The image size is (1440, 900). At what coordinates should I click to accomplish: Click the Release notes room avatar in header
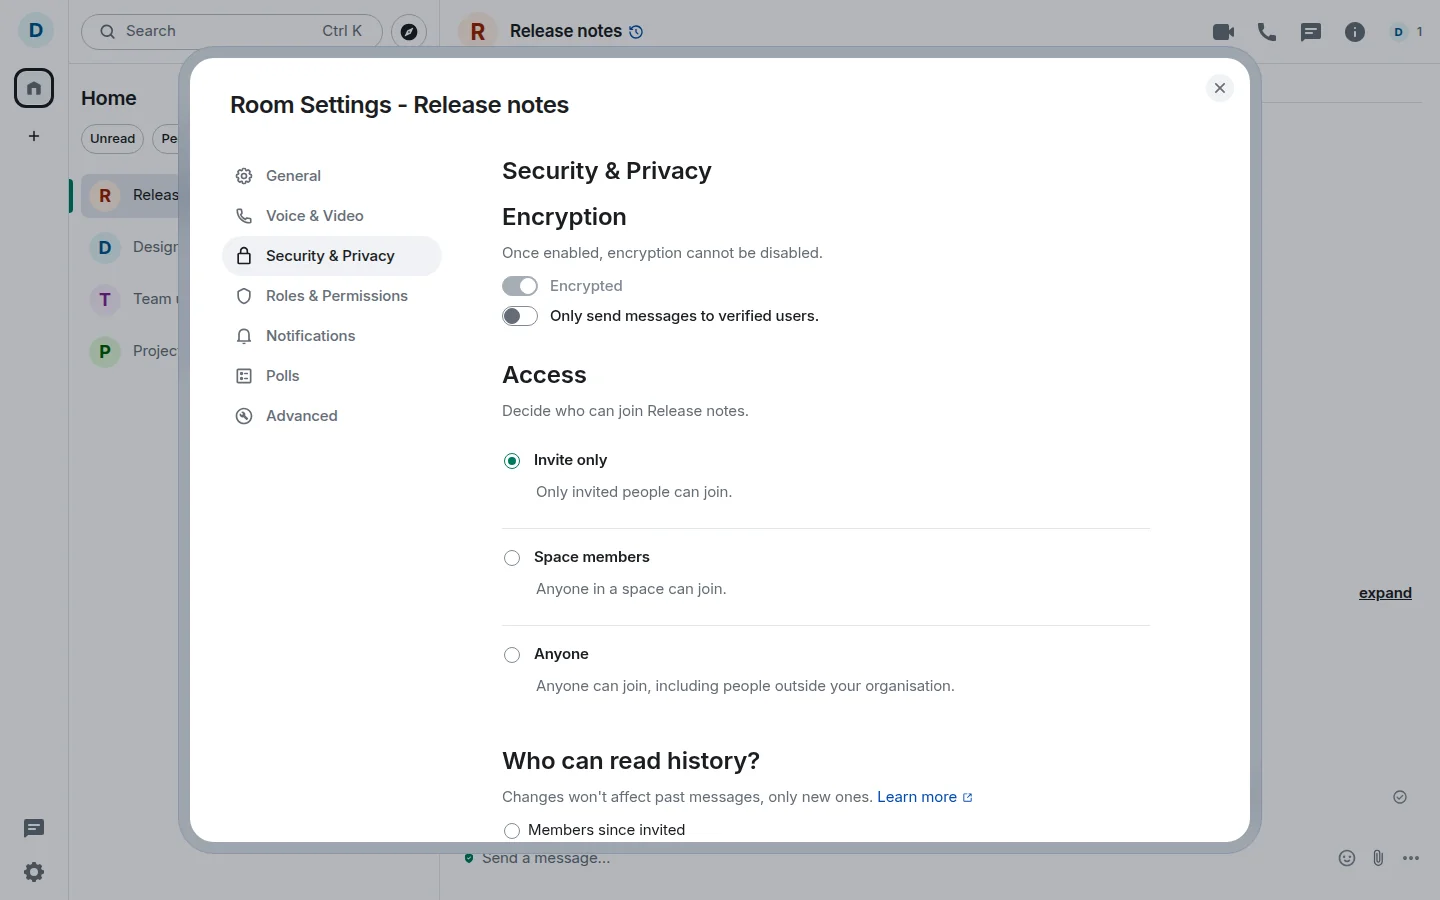(x=478, y=31)
